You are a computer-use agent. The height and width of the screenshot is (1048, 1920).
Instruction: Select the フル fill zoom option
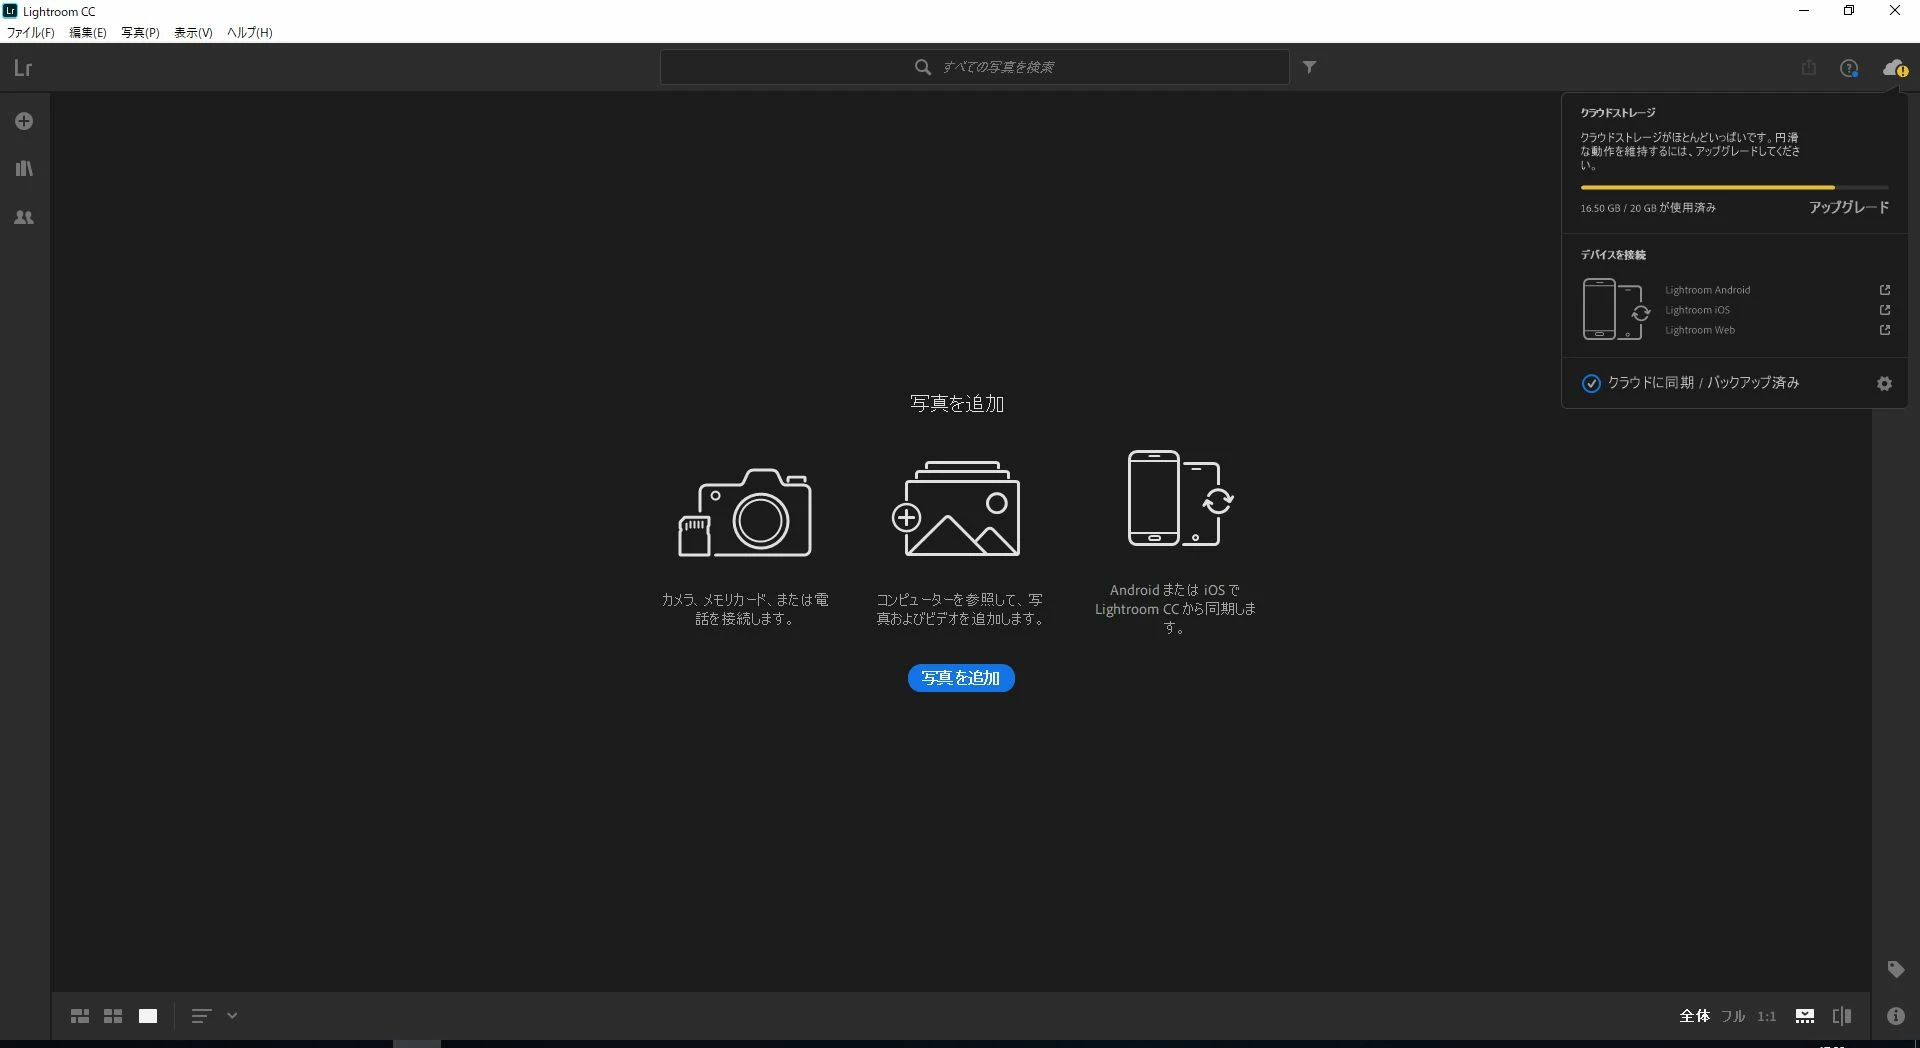coord(1733,1016)
